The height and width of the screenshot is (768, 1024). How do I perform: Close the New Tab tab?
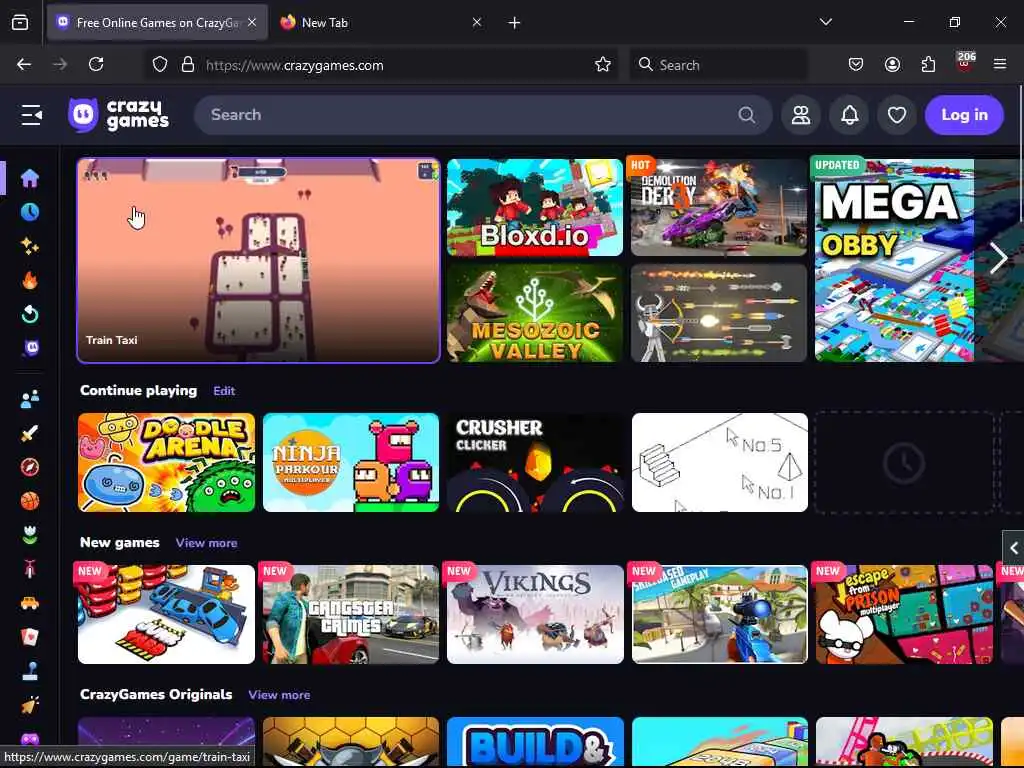(x=477, y=23)
